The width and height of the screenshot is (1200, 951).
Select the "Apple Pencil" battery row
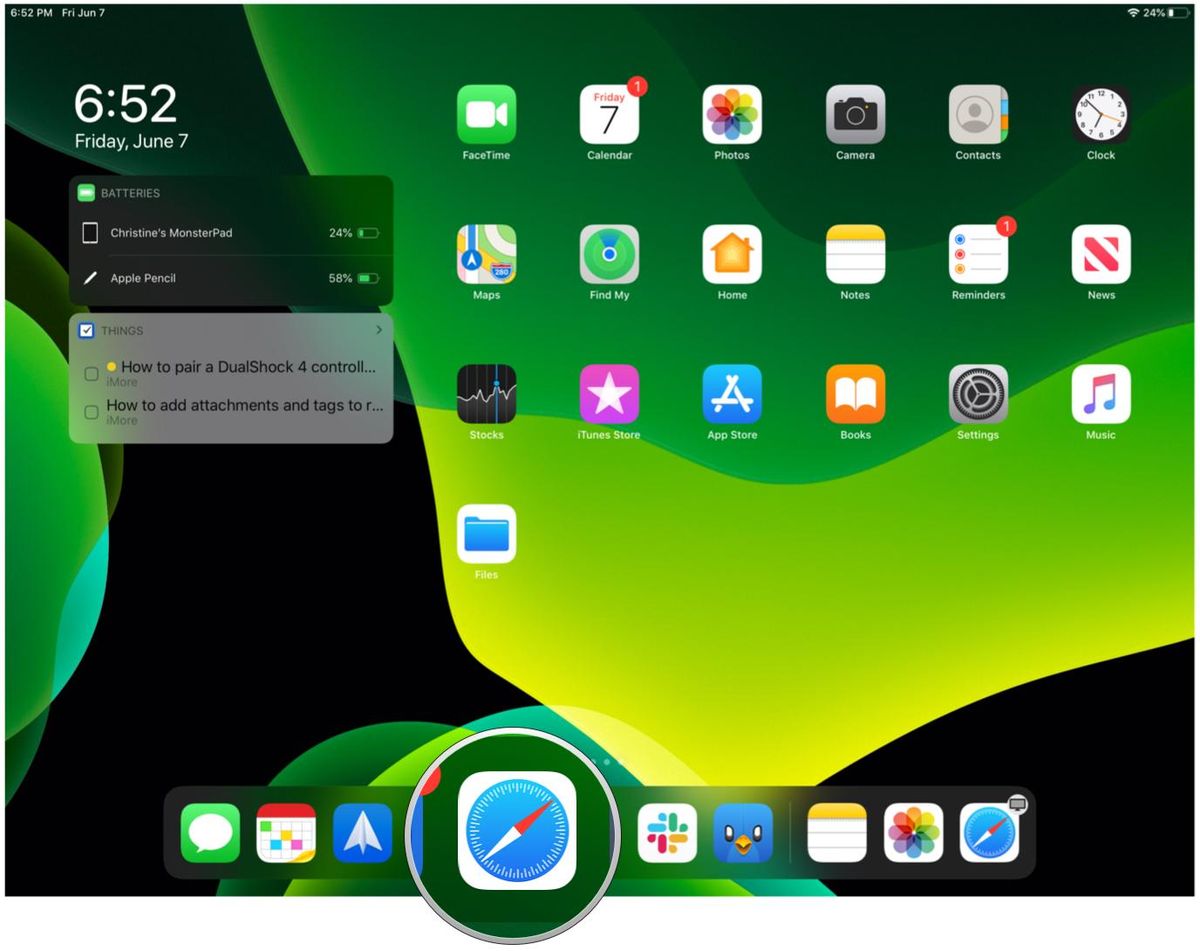coord(231,278)
